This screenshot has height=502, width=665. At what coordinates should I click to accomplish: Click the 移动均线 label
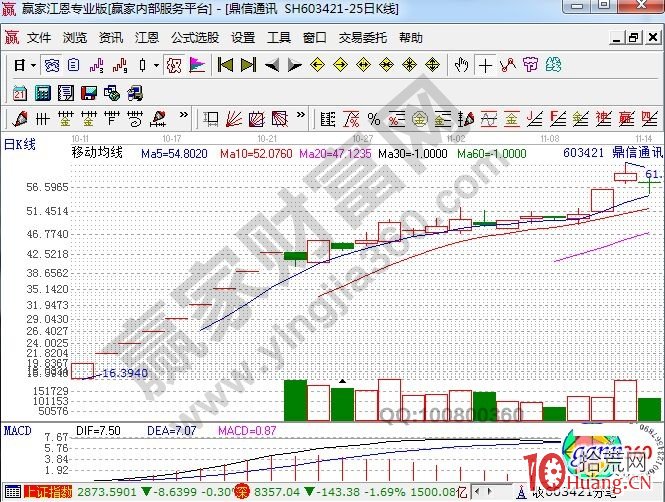coord(97,152)
